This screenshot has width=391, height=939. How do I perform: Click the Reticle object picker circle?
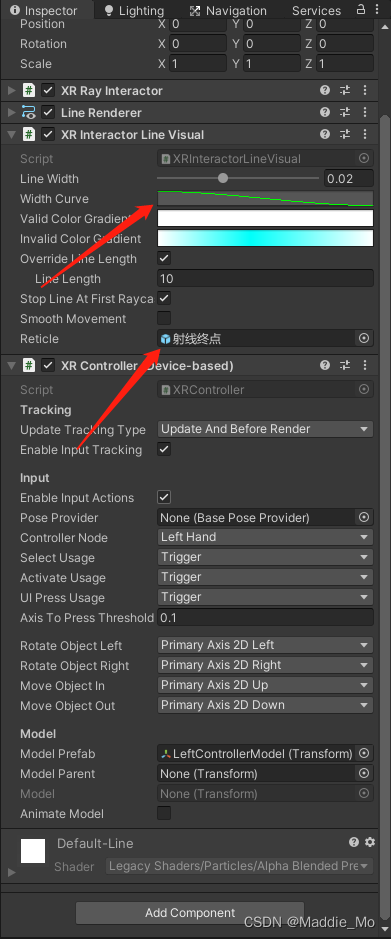(363, 338)
